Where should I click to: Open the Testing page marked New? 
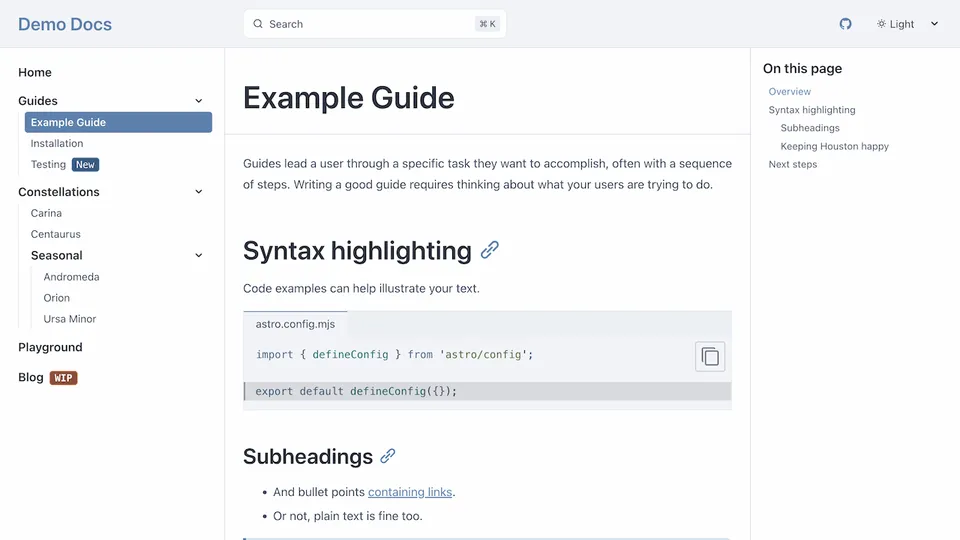(49, 165)
